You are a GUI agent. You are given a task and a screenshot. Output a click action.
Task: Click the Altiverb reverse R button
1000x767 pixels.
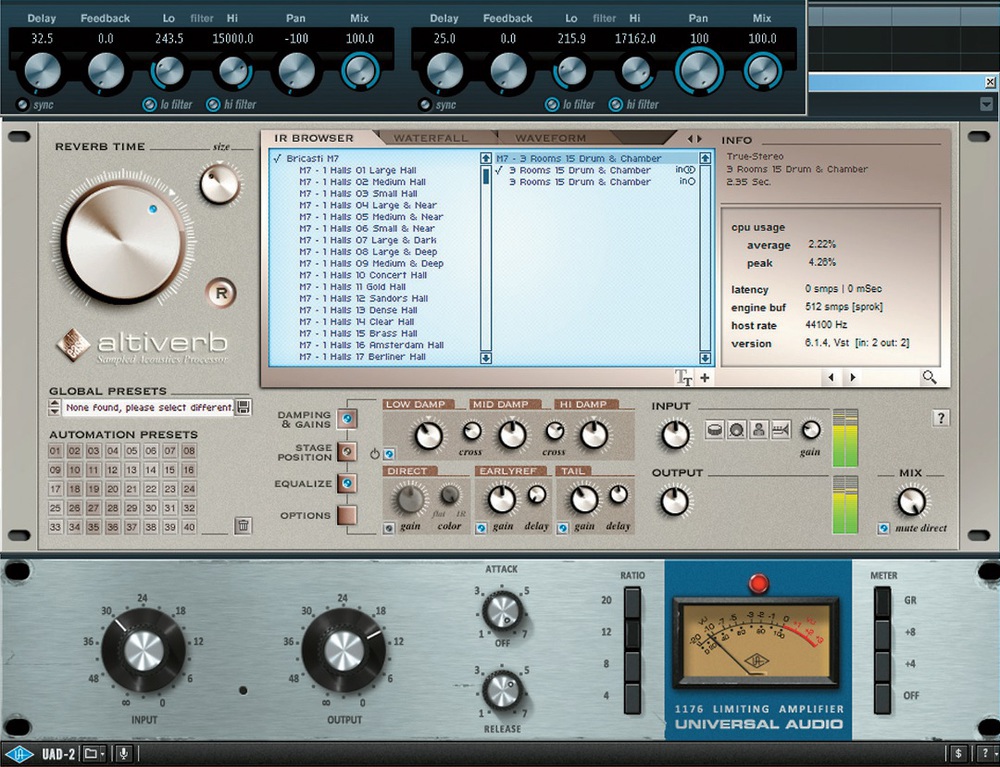pyautogui.click(x=221, y=293)
